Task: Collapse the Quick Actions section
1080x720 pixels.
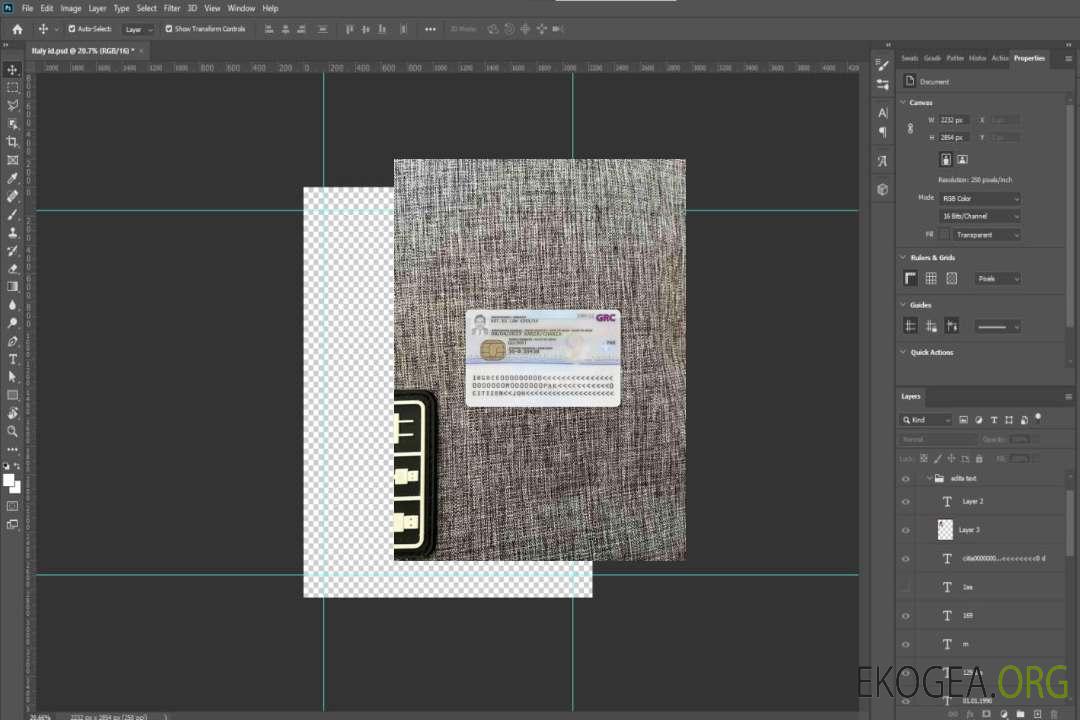Action: coord(904,352)
